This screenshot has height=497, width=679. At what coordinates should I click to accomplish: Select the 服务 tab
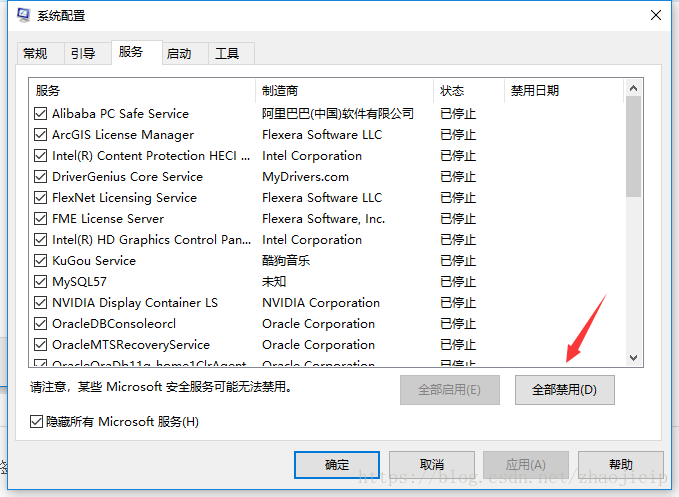tap(136, 52)
